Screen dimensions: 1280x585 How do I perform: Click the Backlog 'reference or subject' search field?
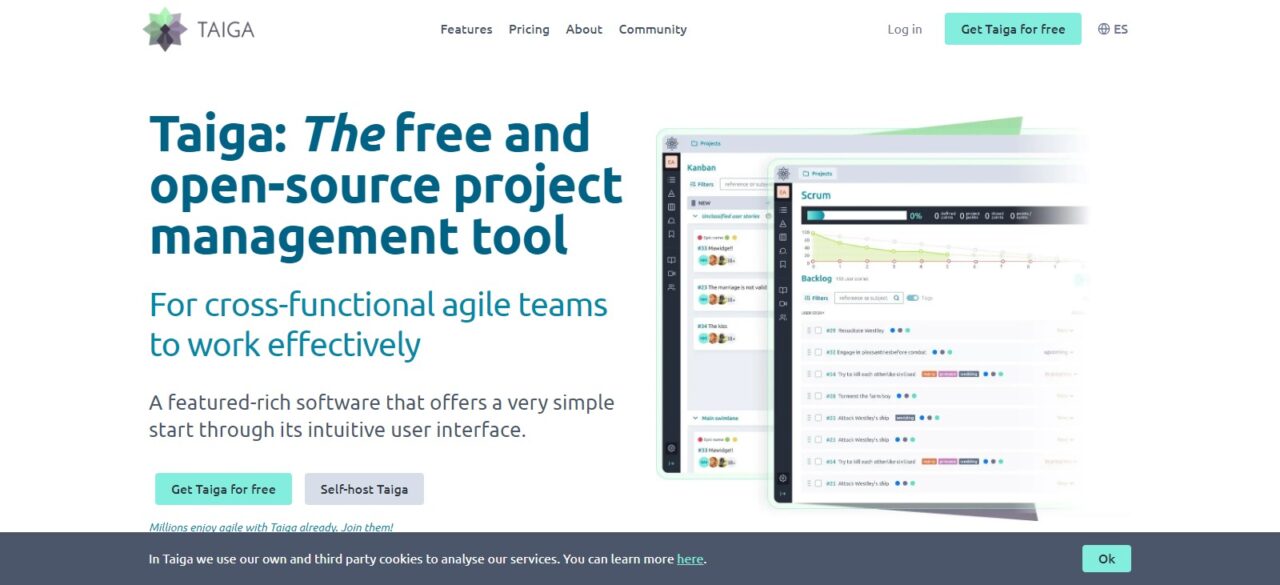[869, 298]
